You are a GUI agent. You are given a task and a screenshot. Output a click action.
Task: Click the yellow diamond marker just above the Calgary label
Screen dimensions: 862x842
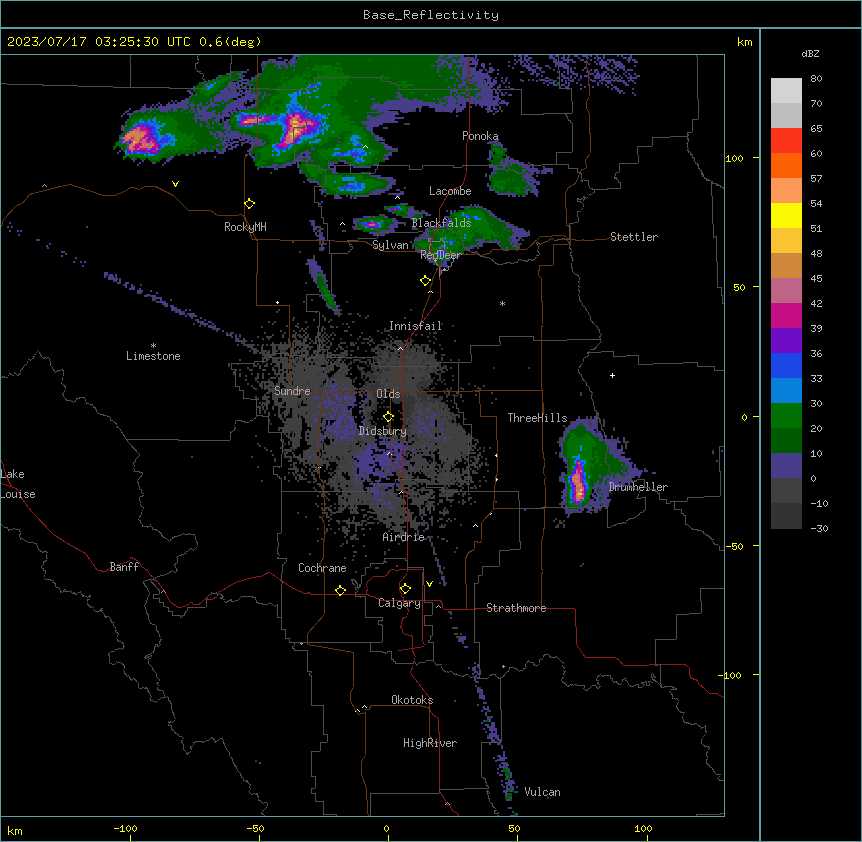[406, 589]
